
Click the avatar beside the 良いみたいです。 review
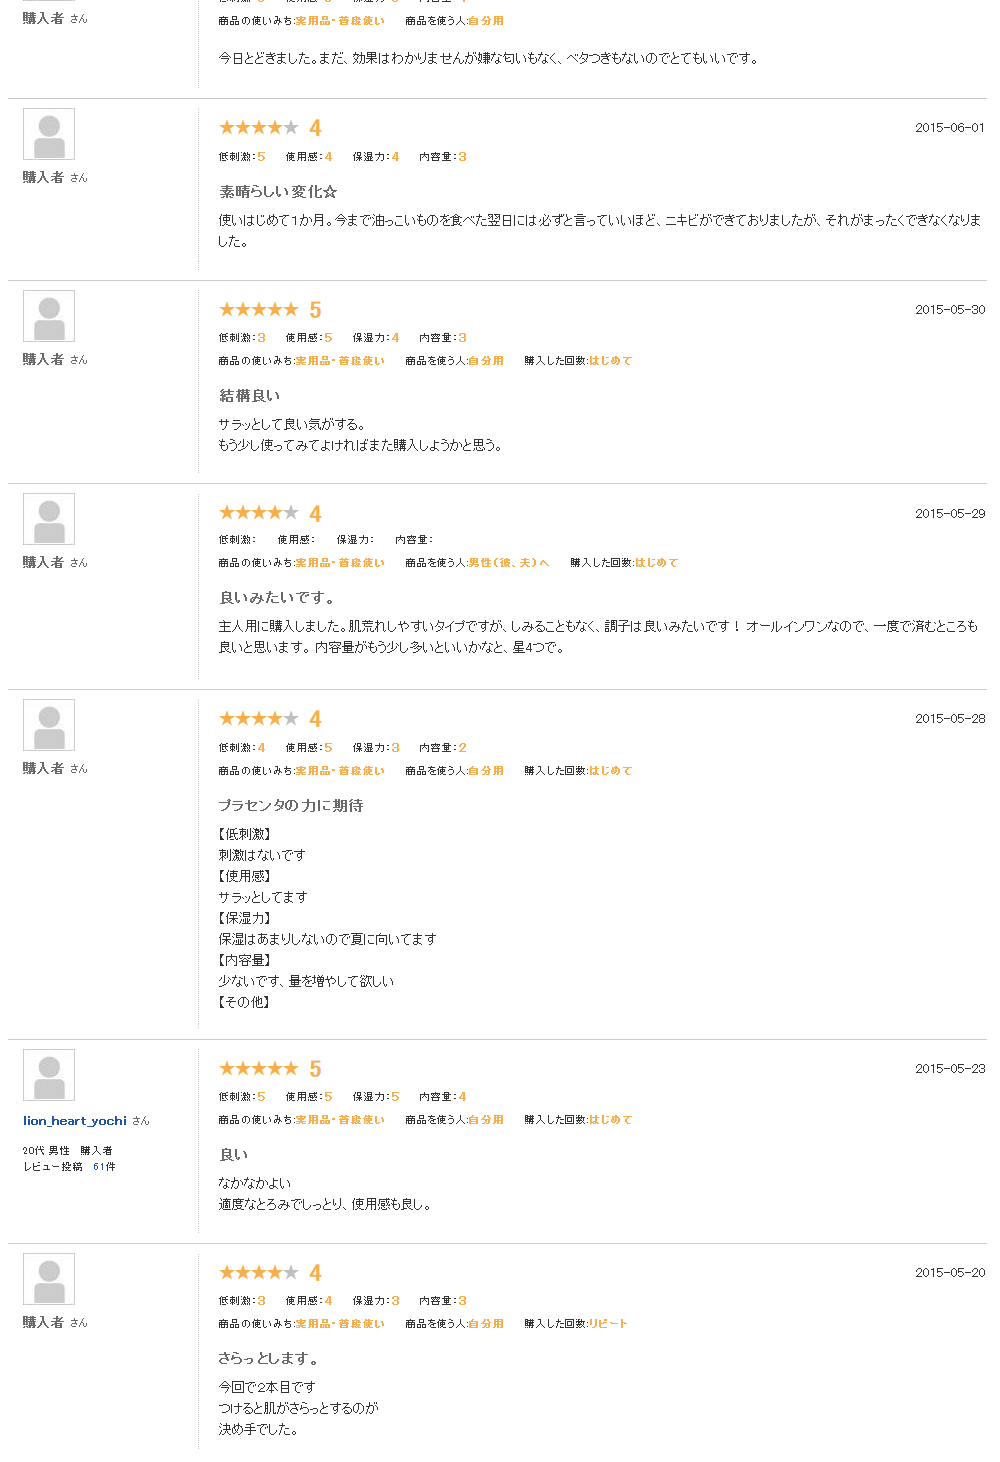(x=49, y=519)
